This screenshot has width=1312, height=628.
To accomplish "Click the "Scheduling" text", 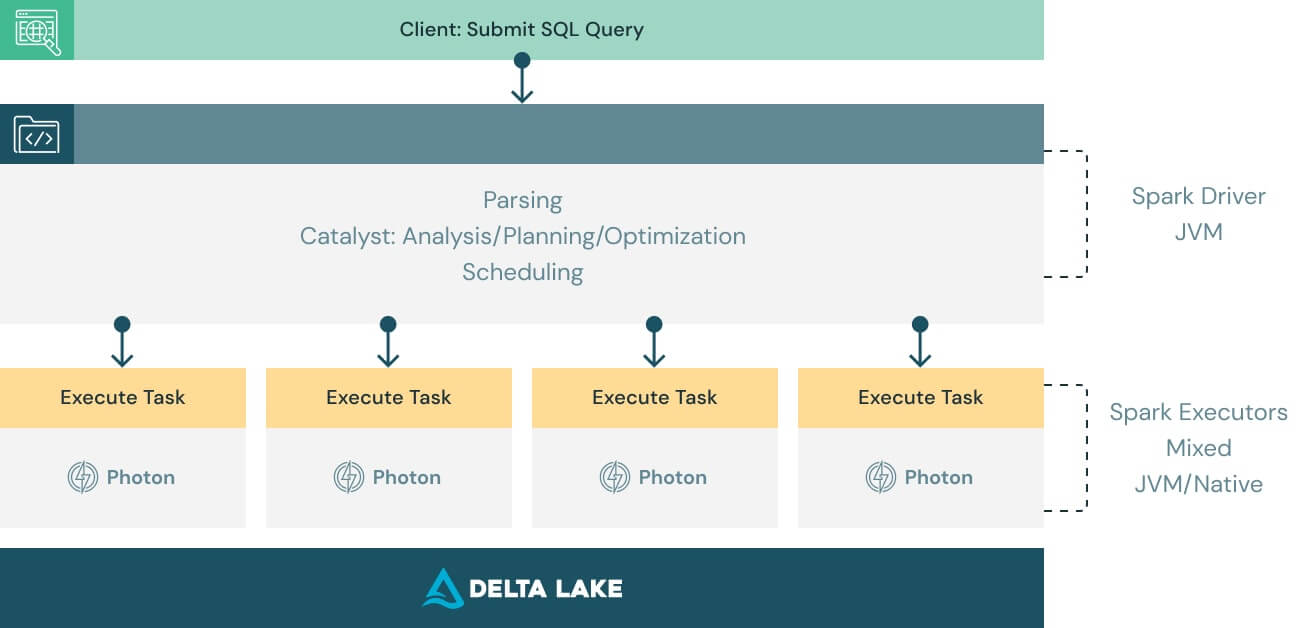I will [x=523, y=272].
